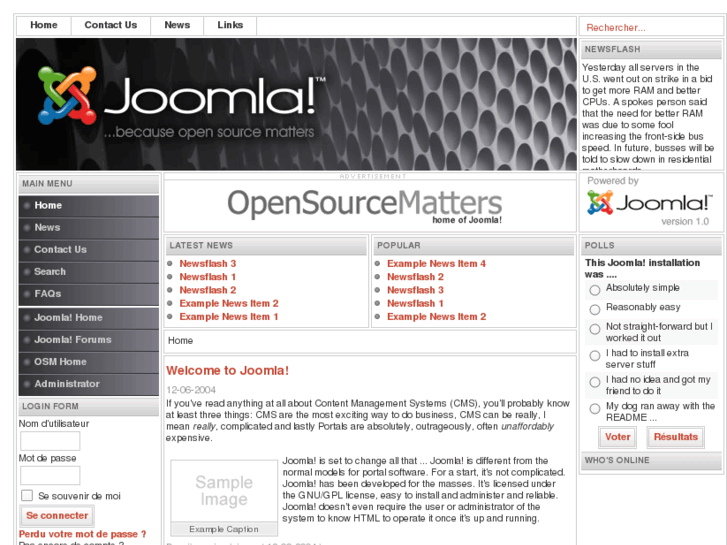The width and height of the screenshot is (727, 545).
Task: Click the Home breadcrumb above the article
Action: [180, 341]
